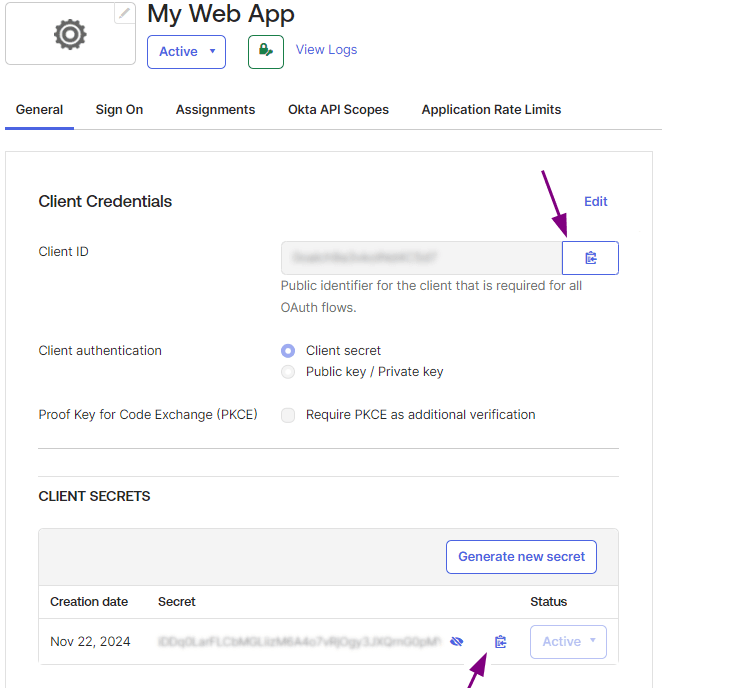Open the Assignments tab

tap(215, 110)
